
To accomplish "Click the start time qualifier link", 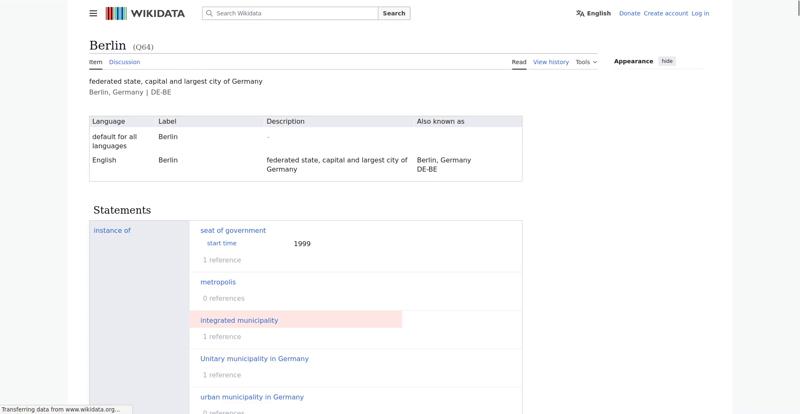I will 222,243.
